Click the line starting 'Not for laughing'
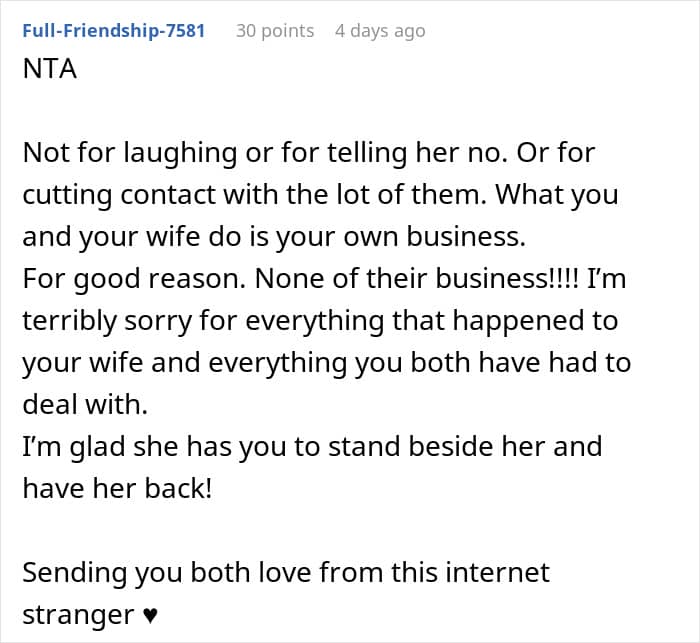This screenshot has height=643, width=700. pyautogui.click(x=323, y=153)
